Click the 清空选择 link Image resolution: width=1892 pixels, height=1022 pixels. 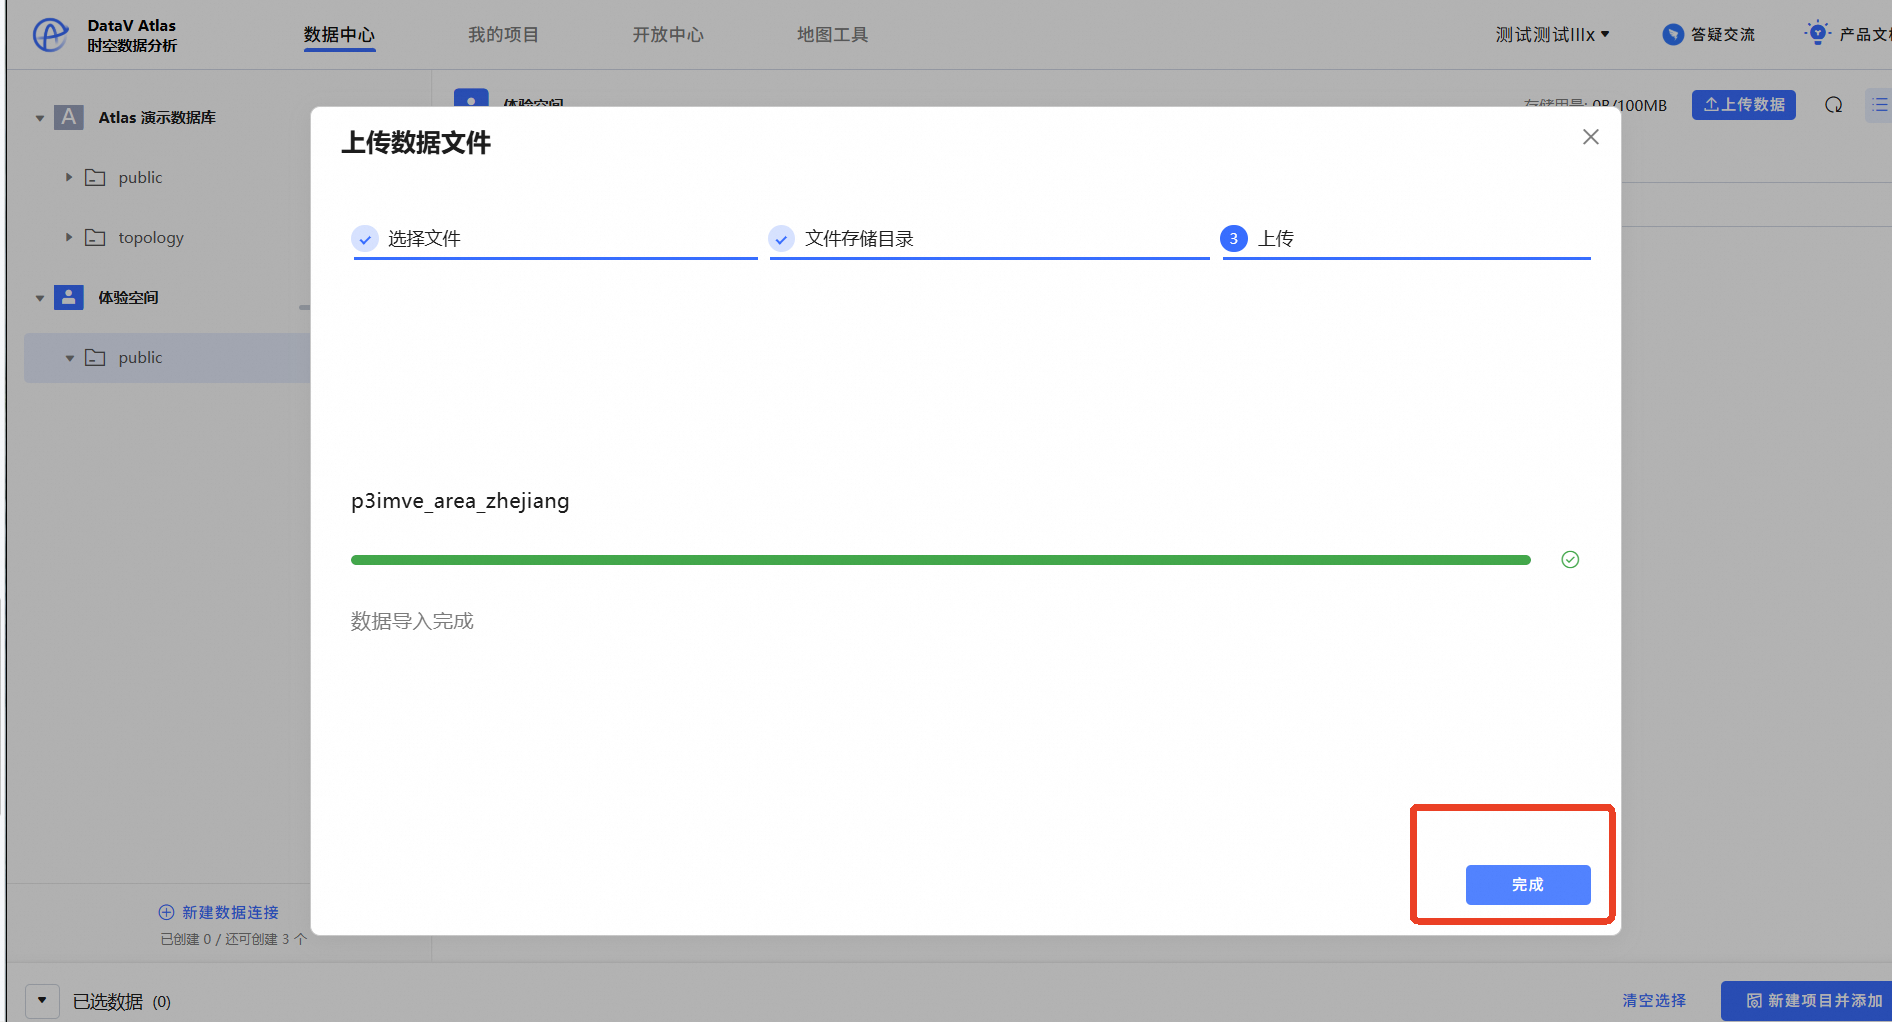click(x=1654, y=1001)
